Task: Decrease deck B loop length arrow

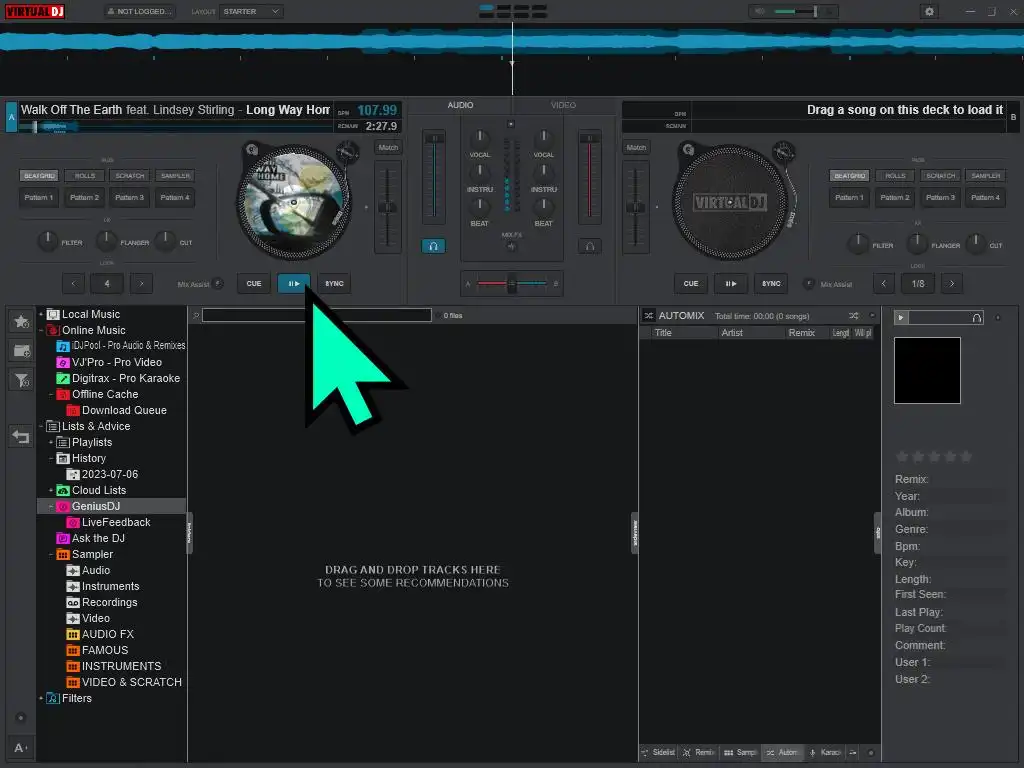Action: pos(884,283)
